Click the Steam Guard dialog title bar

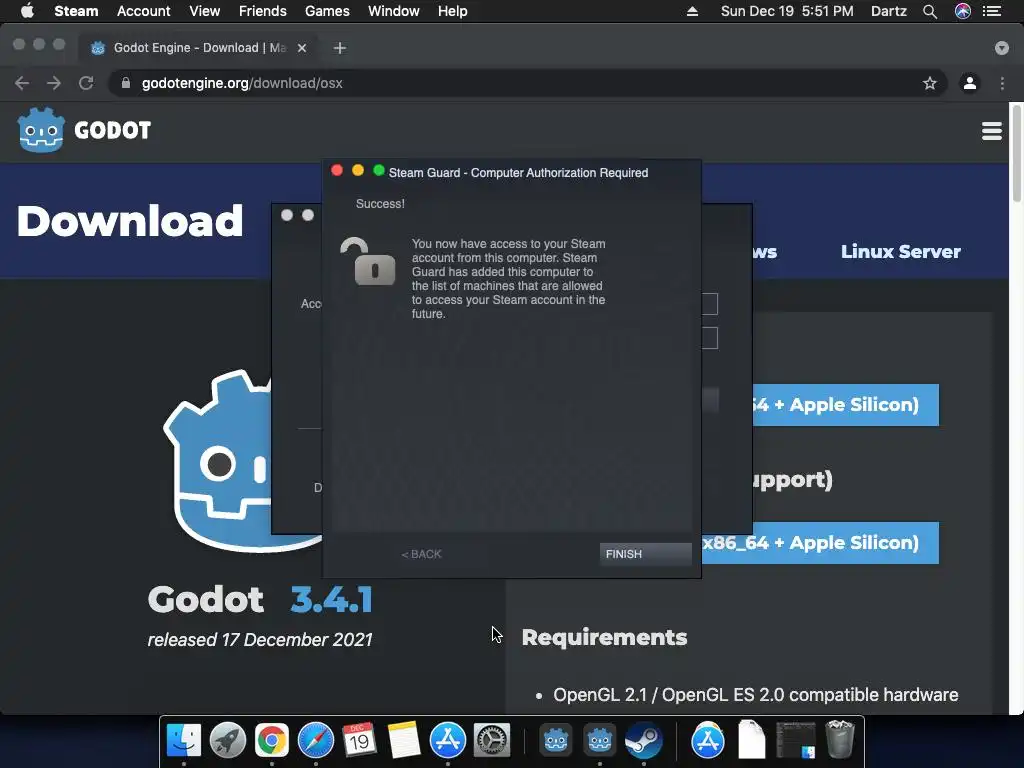pos(512,172)
